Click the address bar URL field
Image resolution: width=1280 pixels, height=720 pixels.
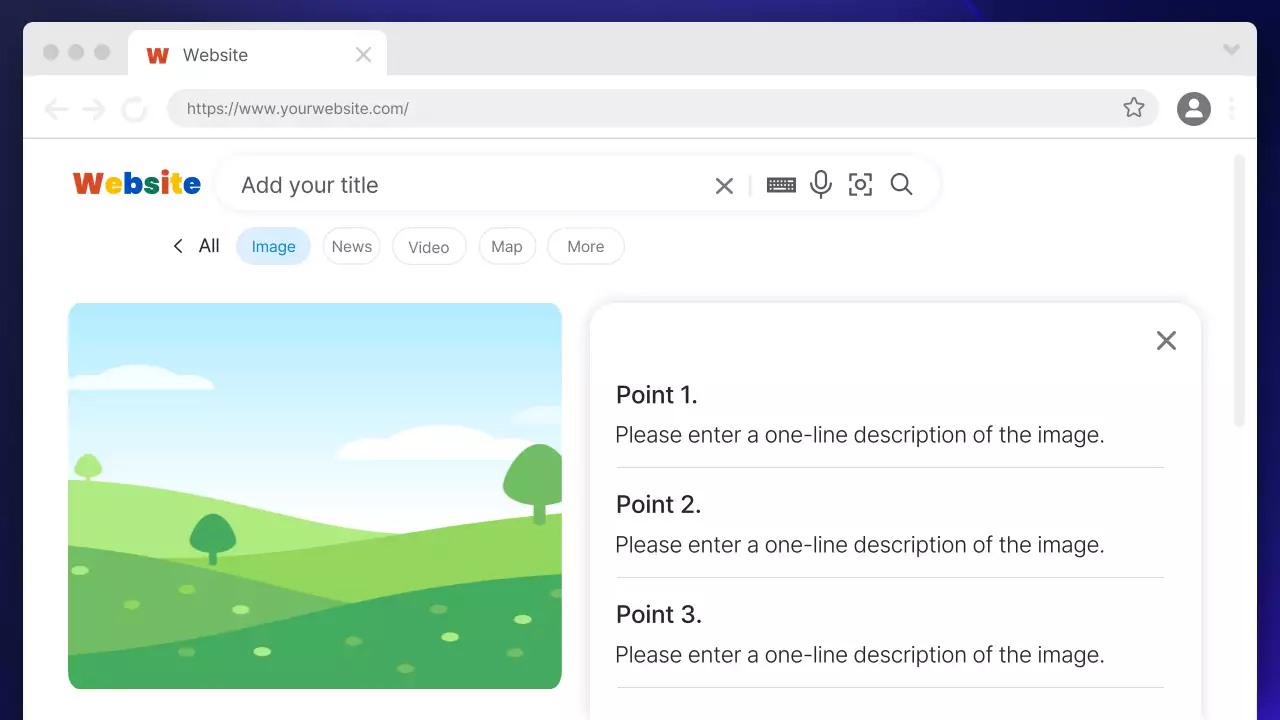tap(640, 108)
